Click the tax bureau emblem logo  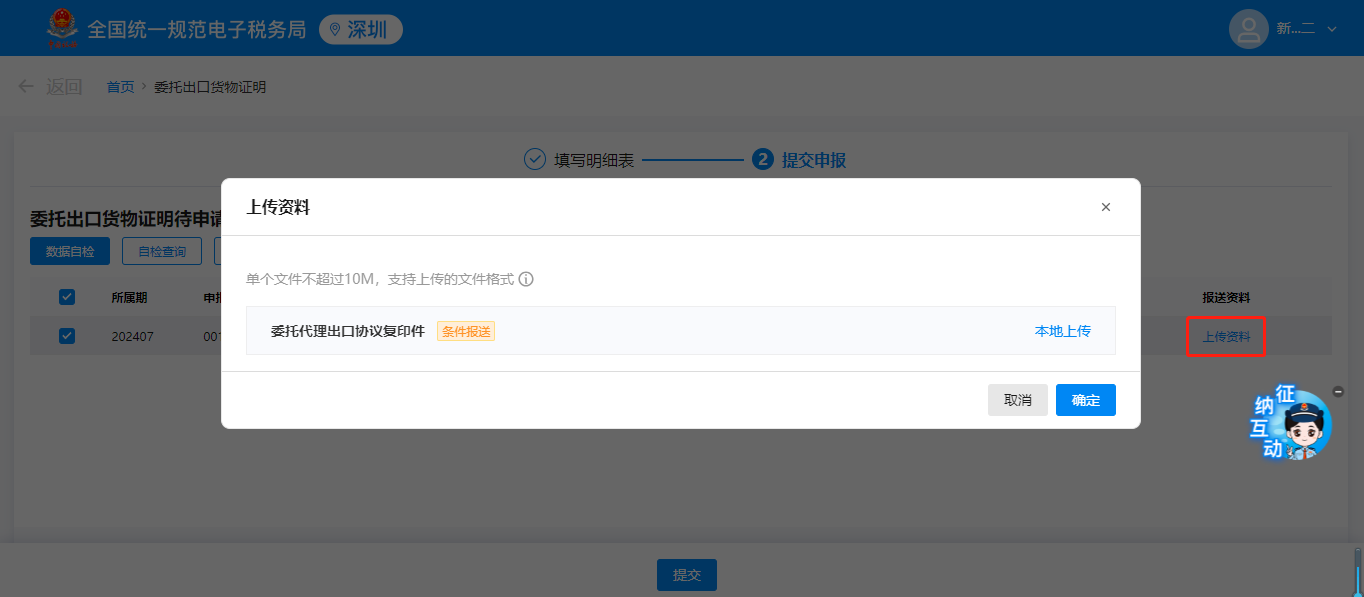click(63, 28)
